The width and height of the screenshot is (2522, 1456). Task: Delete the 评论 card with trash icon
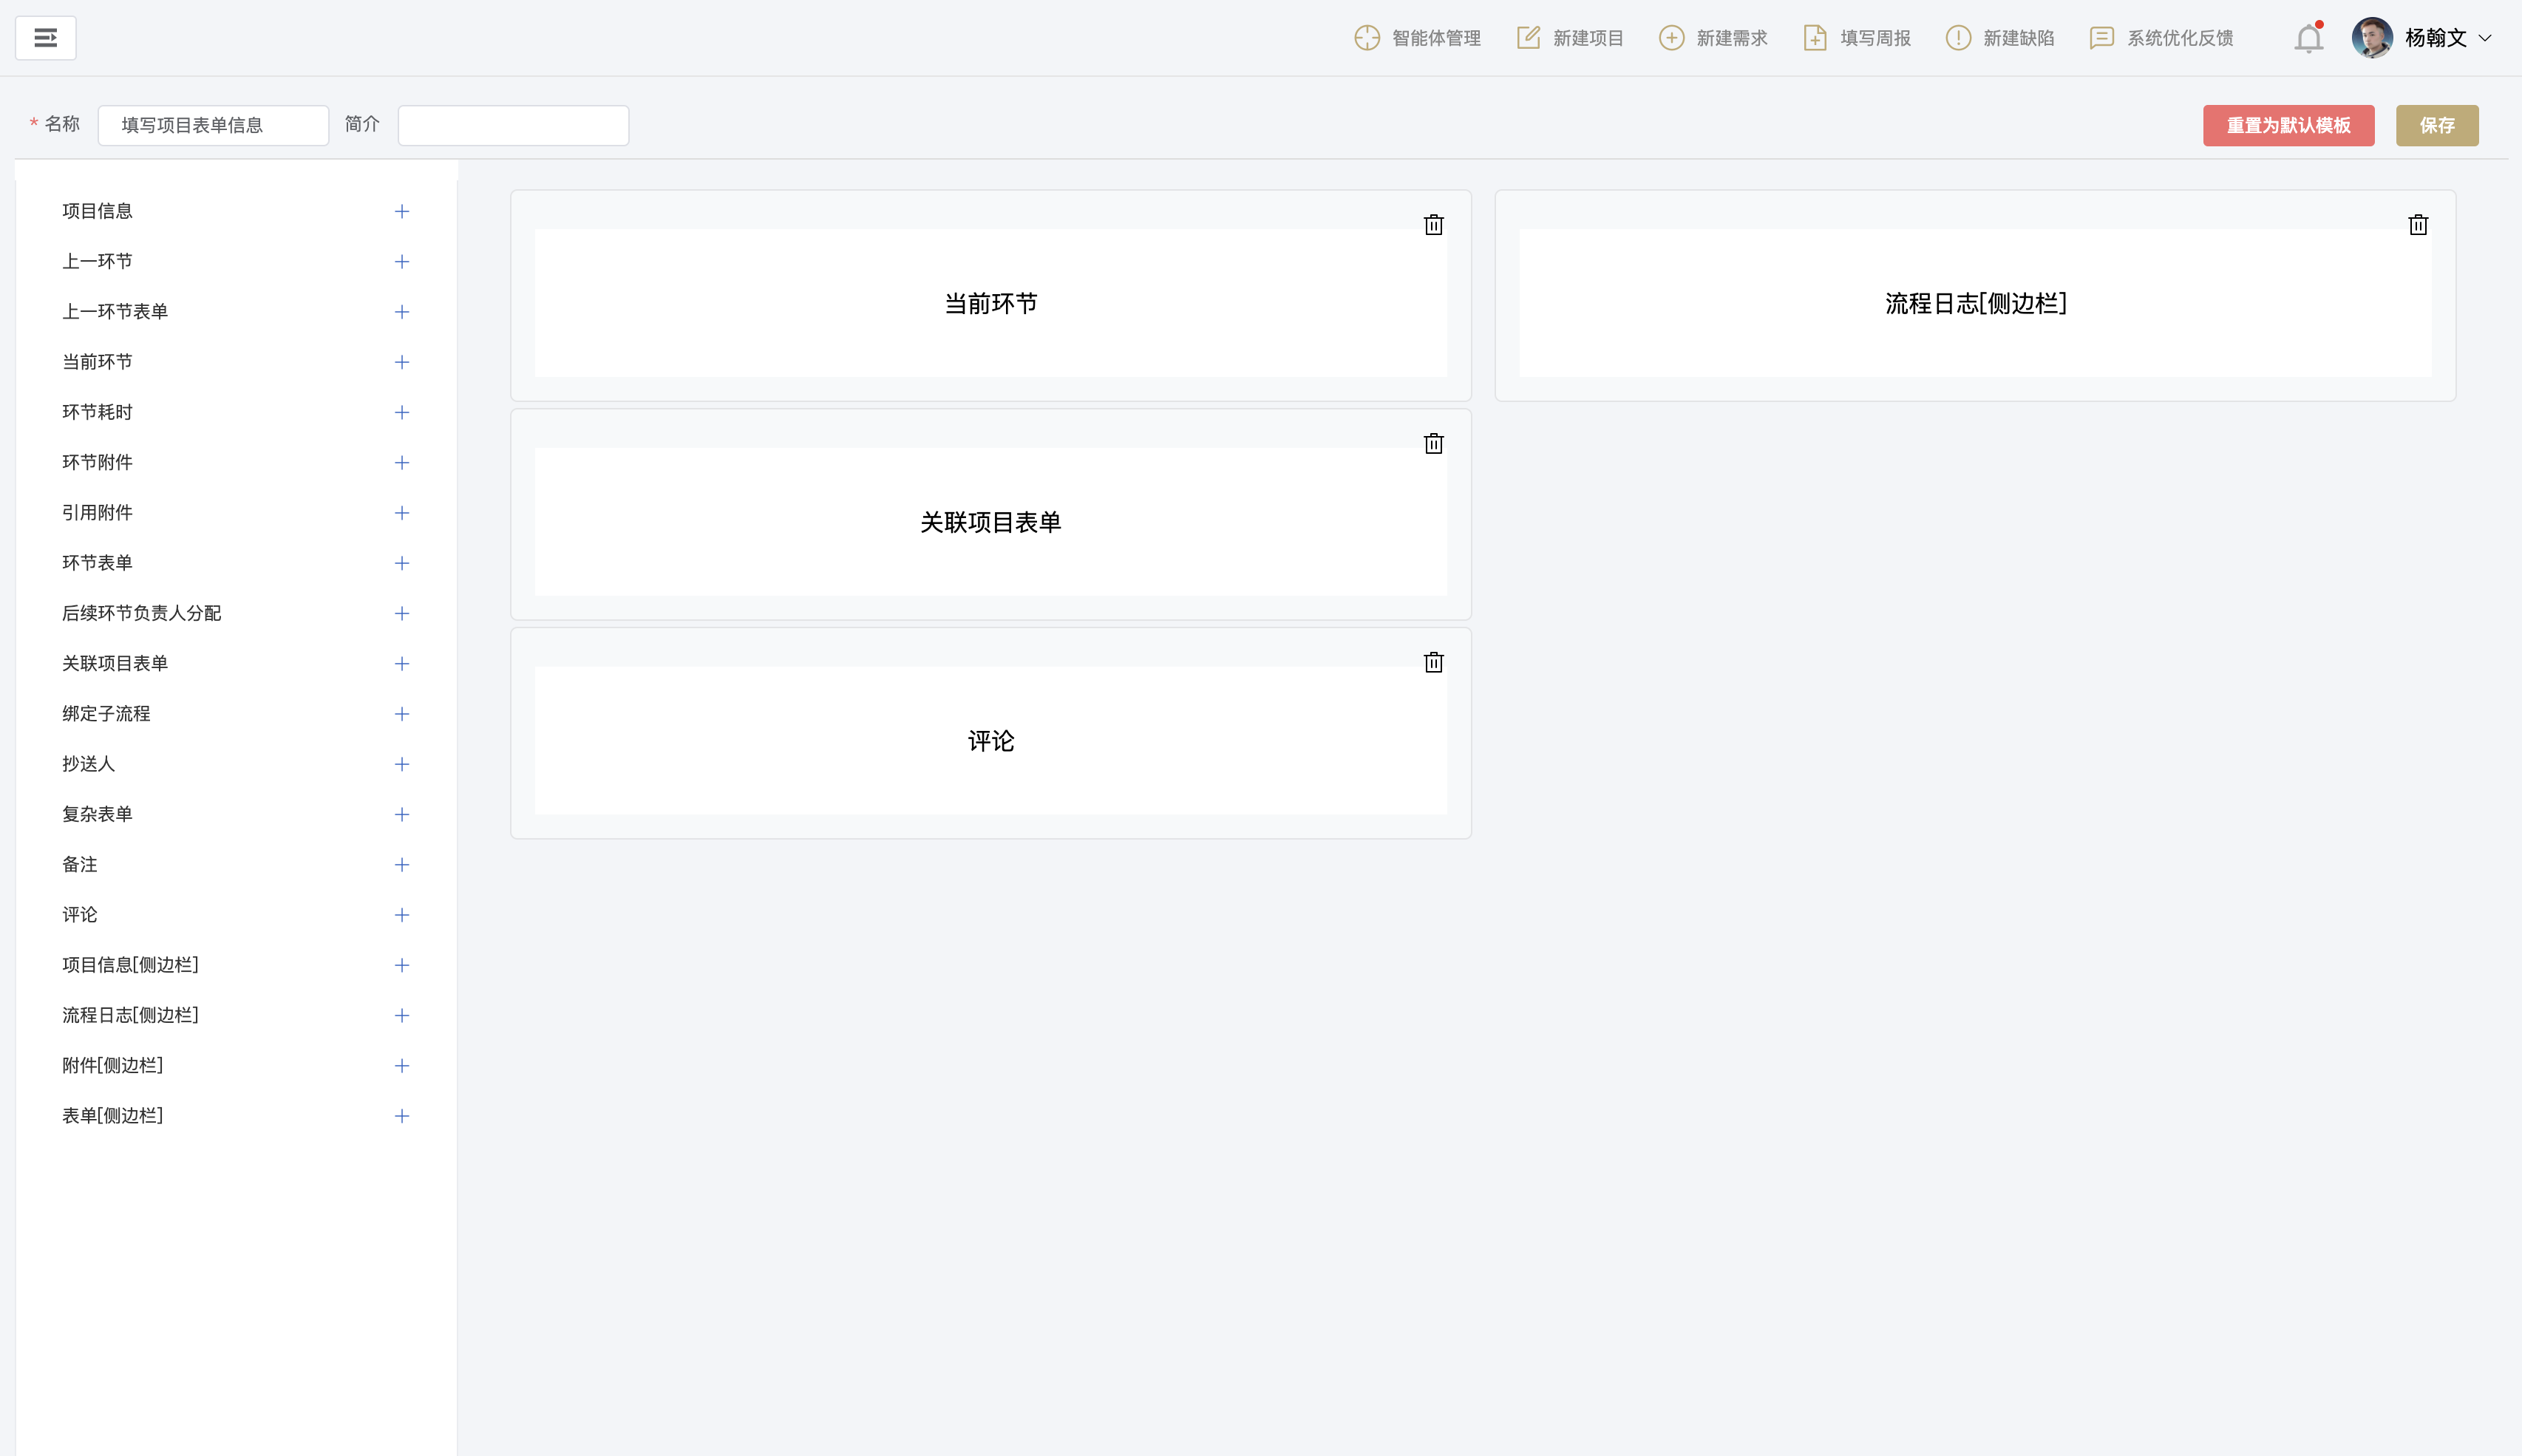(1433, 662)
